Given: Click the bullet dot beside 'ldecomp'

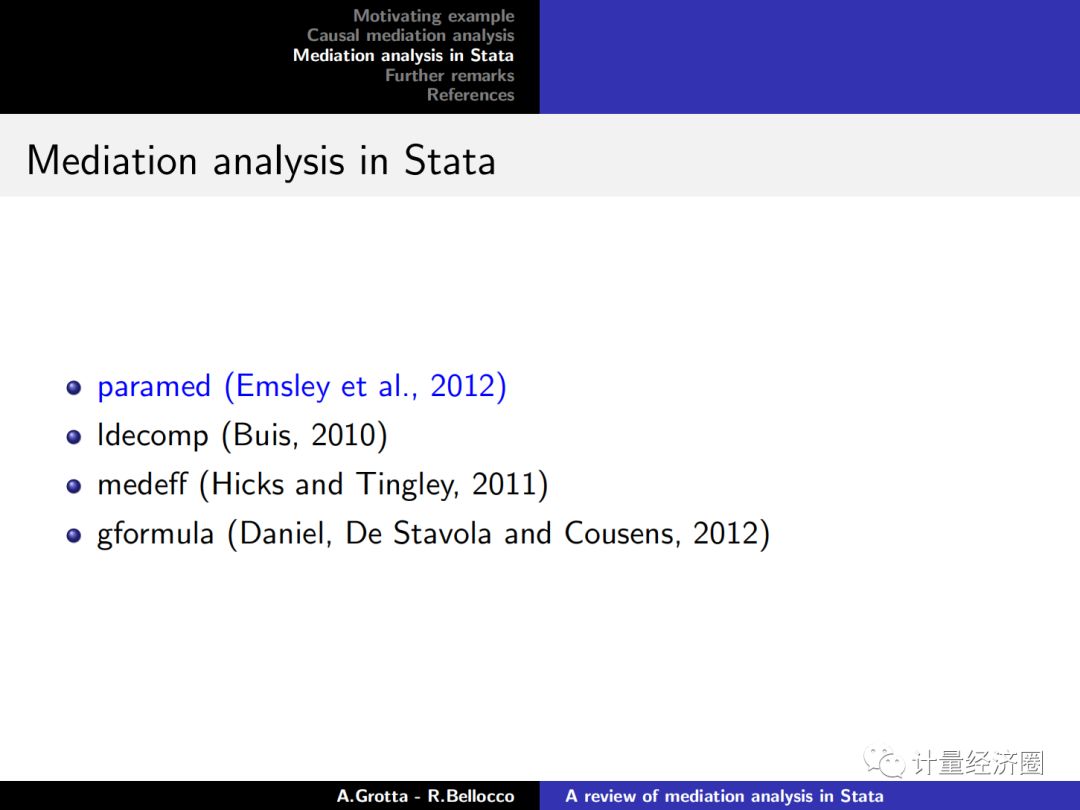Looking at the screenshot, I should pos(74,437).
